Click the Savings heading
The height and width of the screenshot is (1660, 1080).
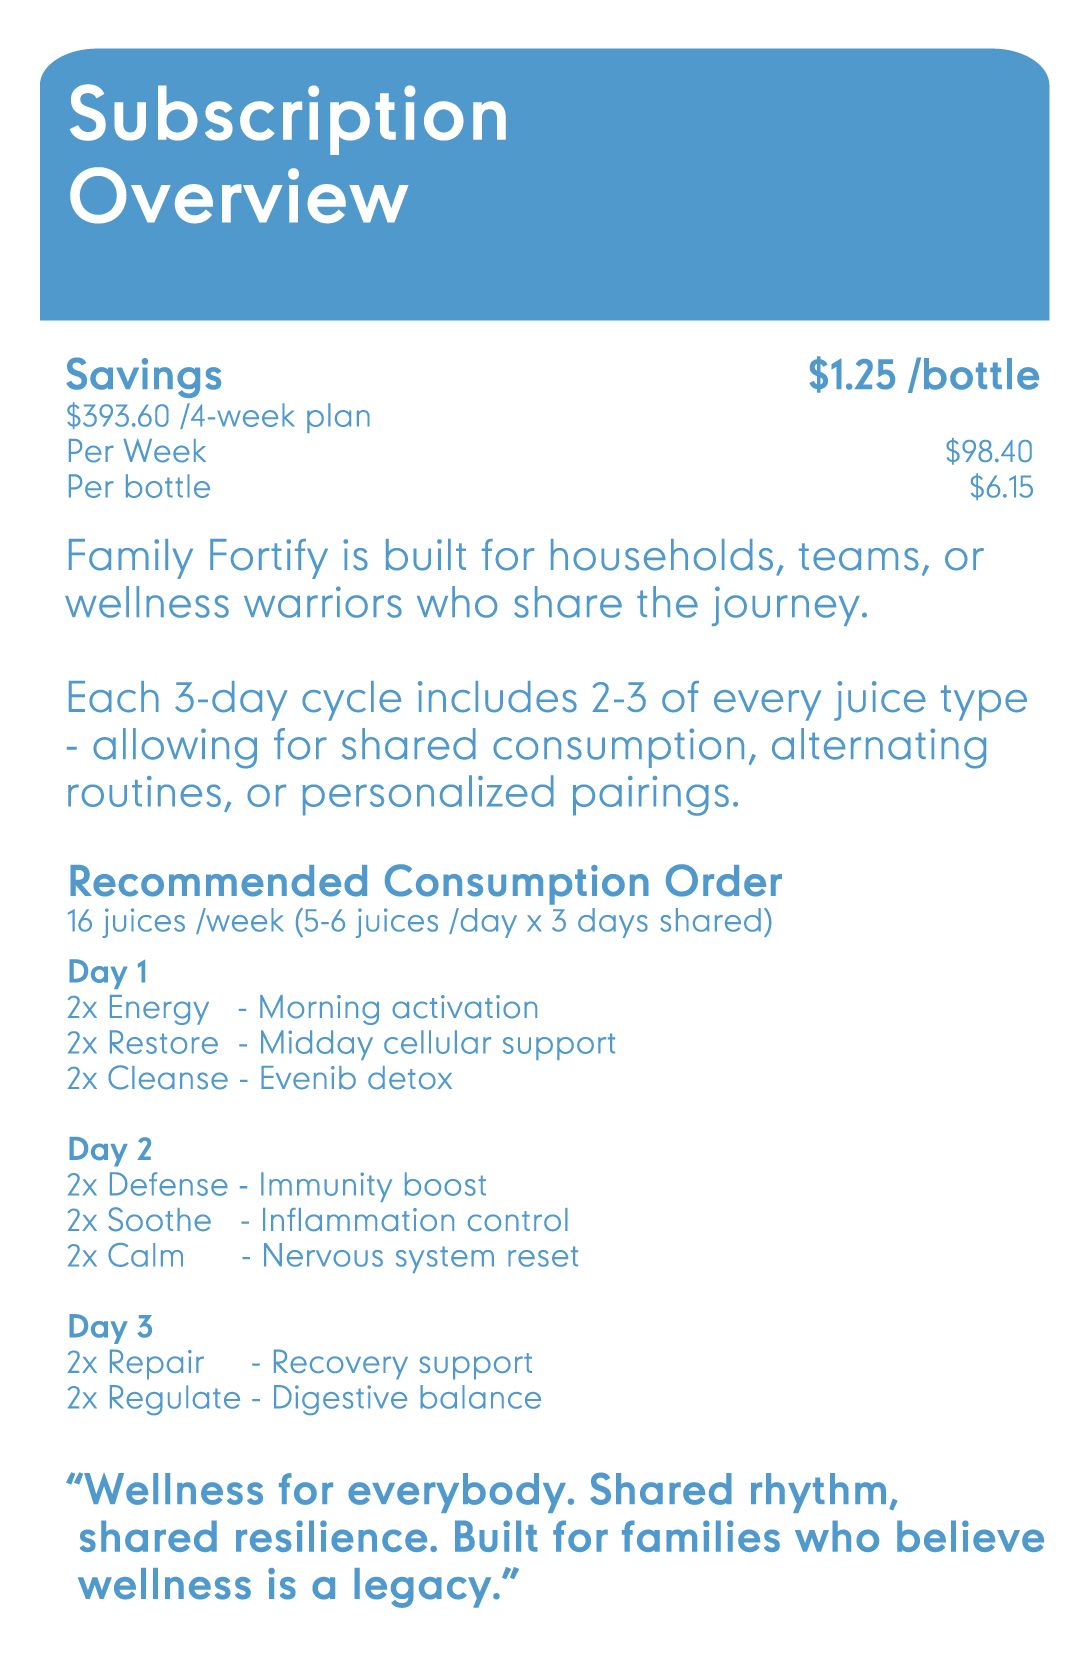coord(144,375)
